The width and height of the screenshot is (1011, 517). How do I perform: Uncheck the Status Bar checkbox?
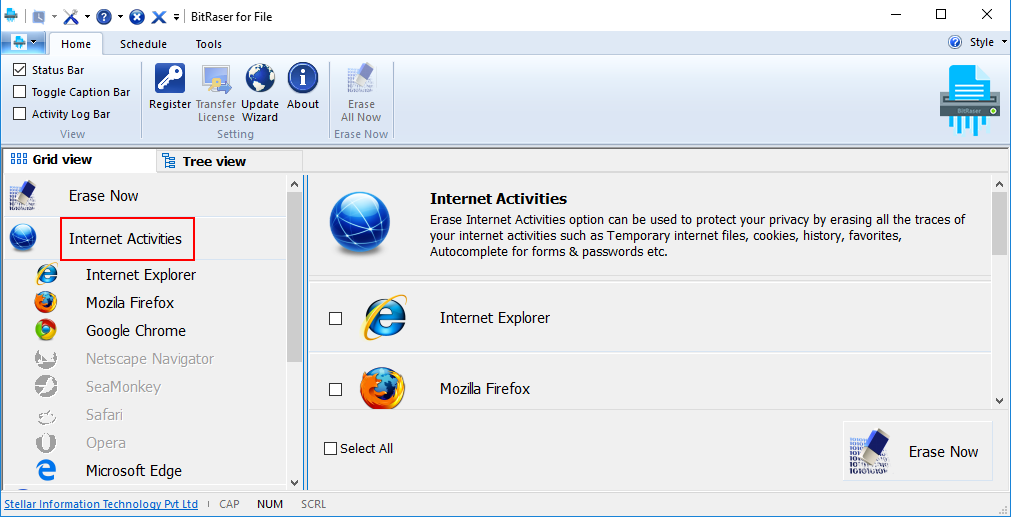coord(19,70)
